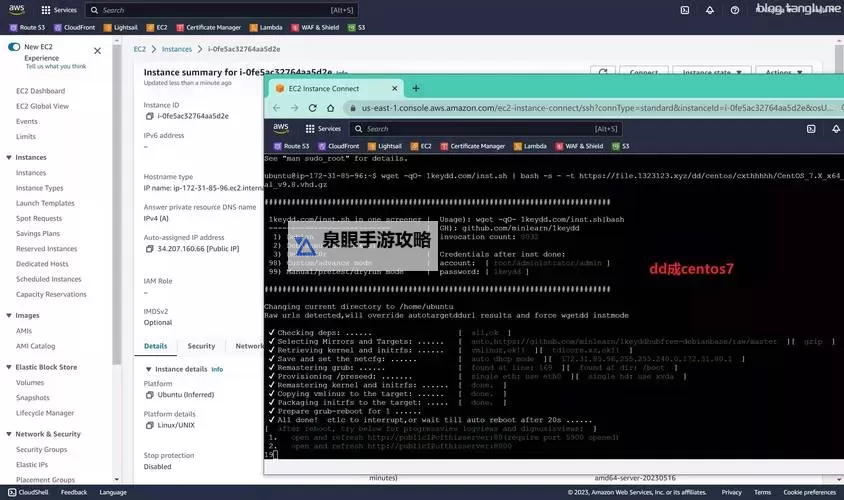Go back in the EC2 Instance Connect browser
Viewport: 844px width, 500px height.
276,108
